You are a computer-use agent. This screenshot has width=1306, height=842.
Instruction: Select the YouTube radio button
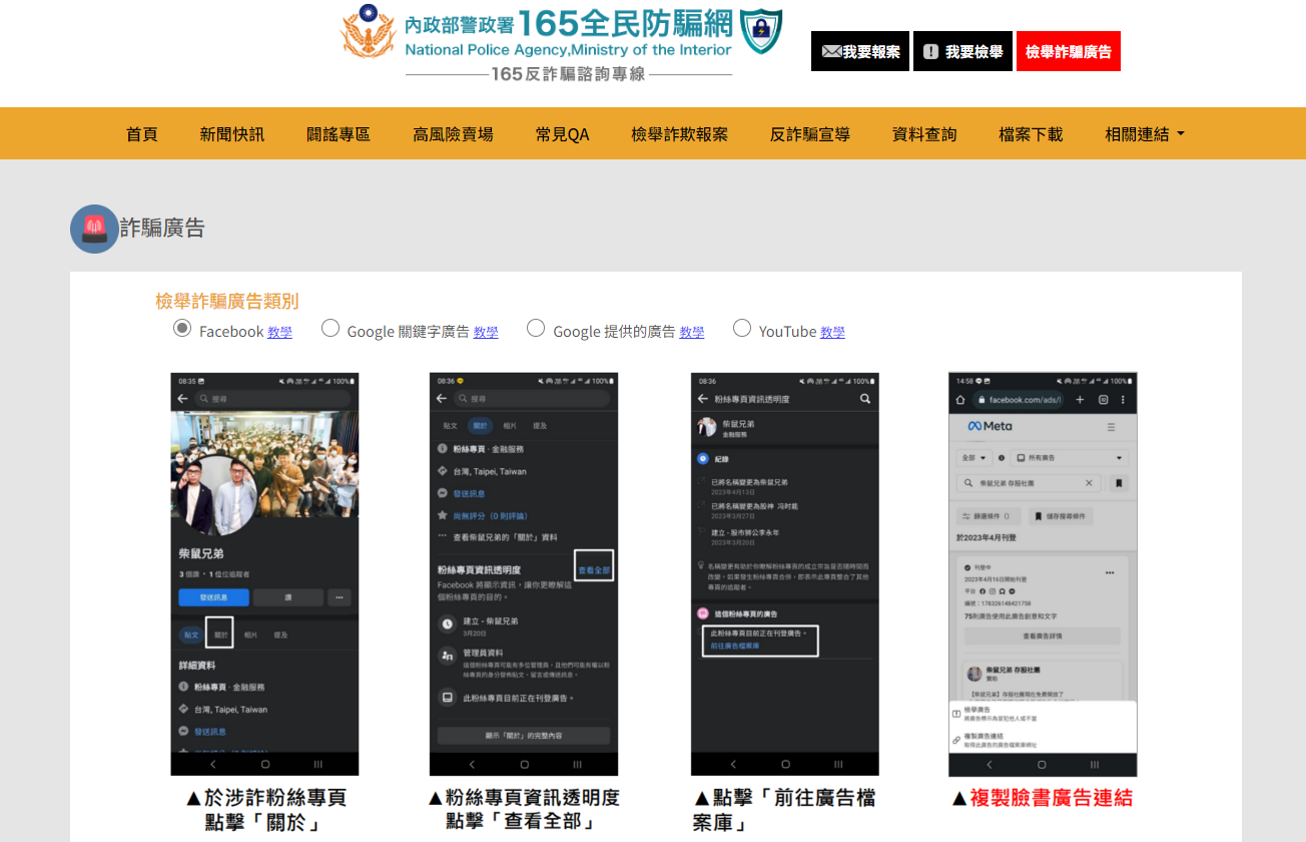(x=742, y=328)
